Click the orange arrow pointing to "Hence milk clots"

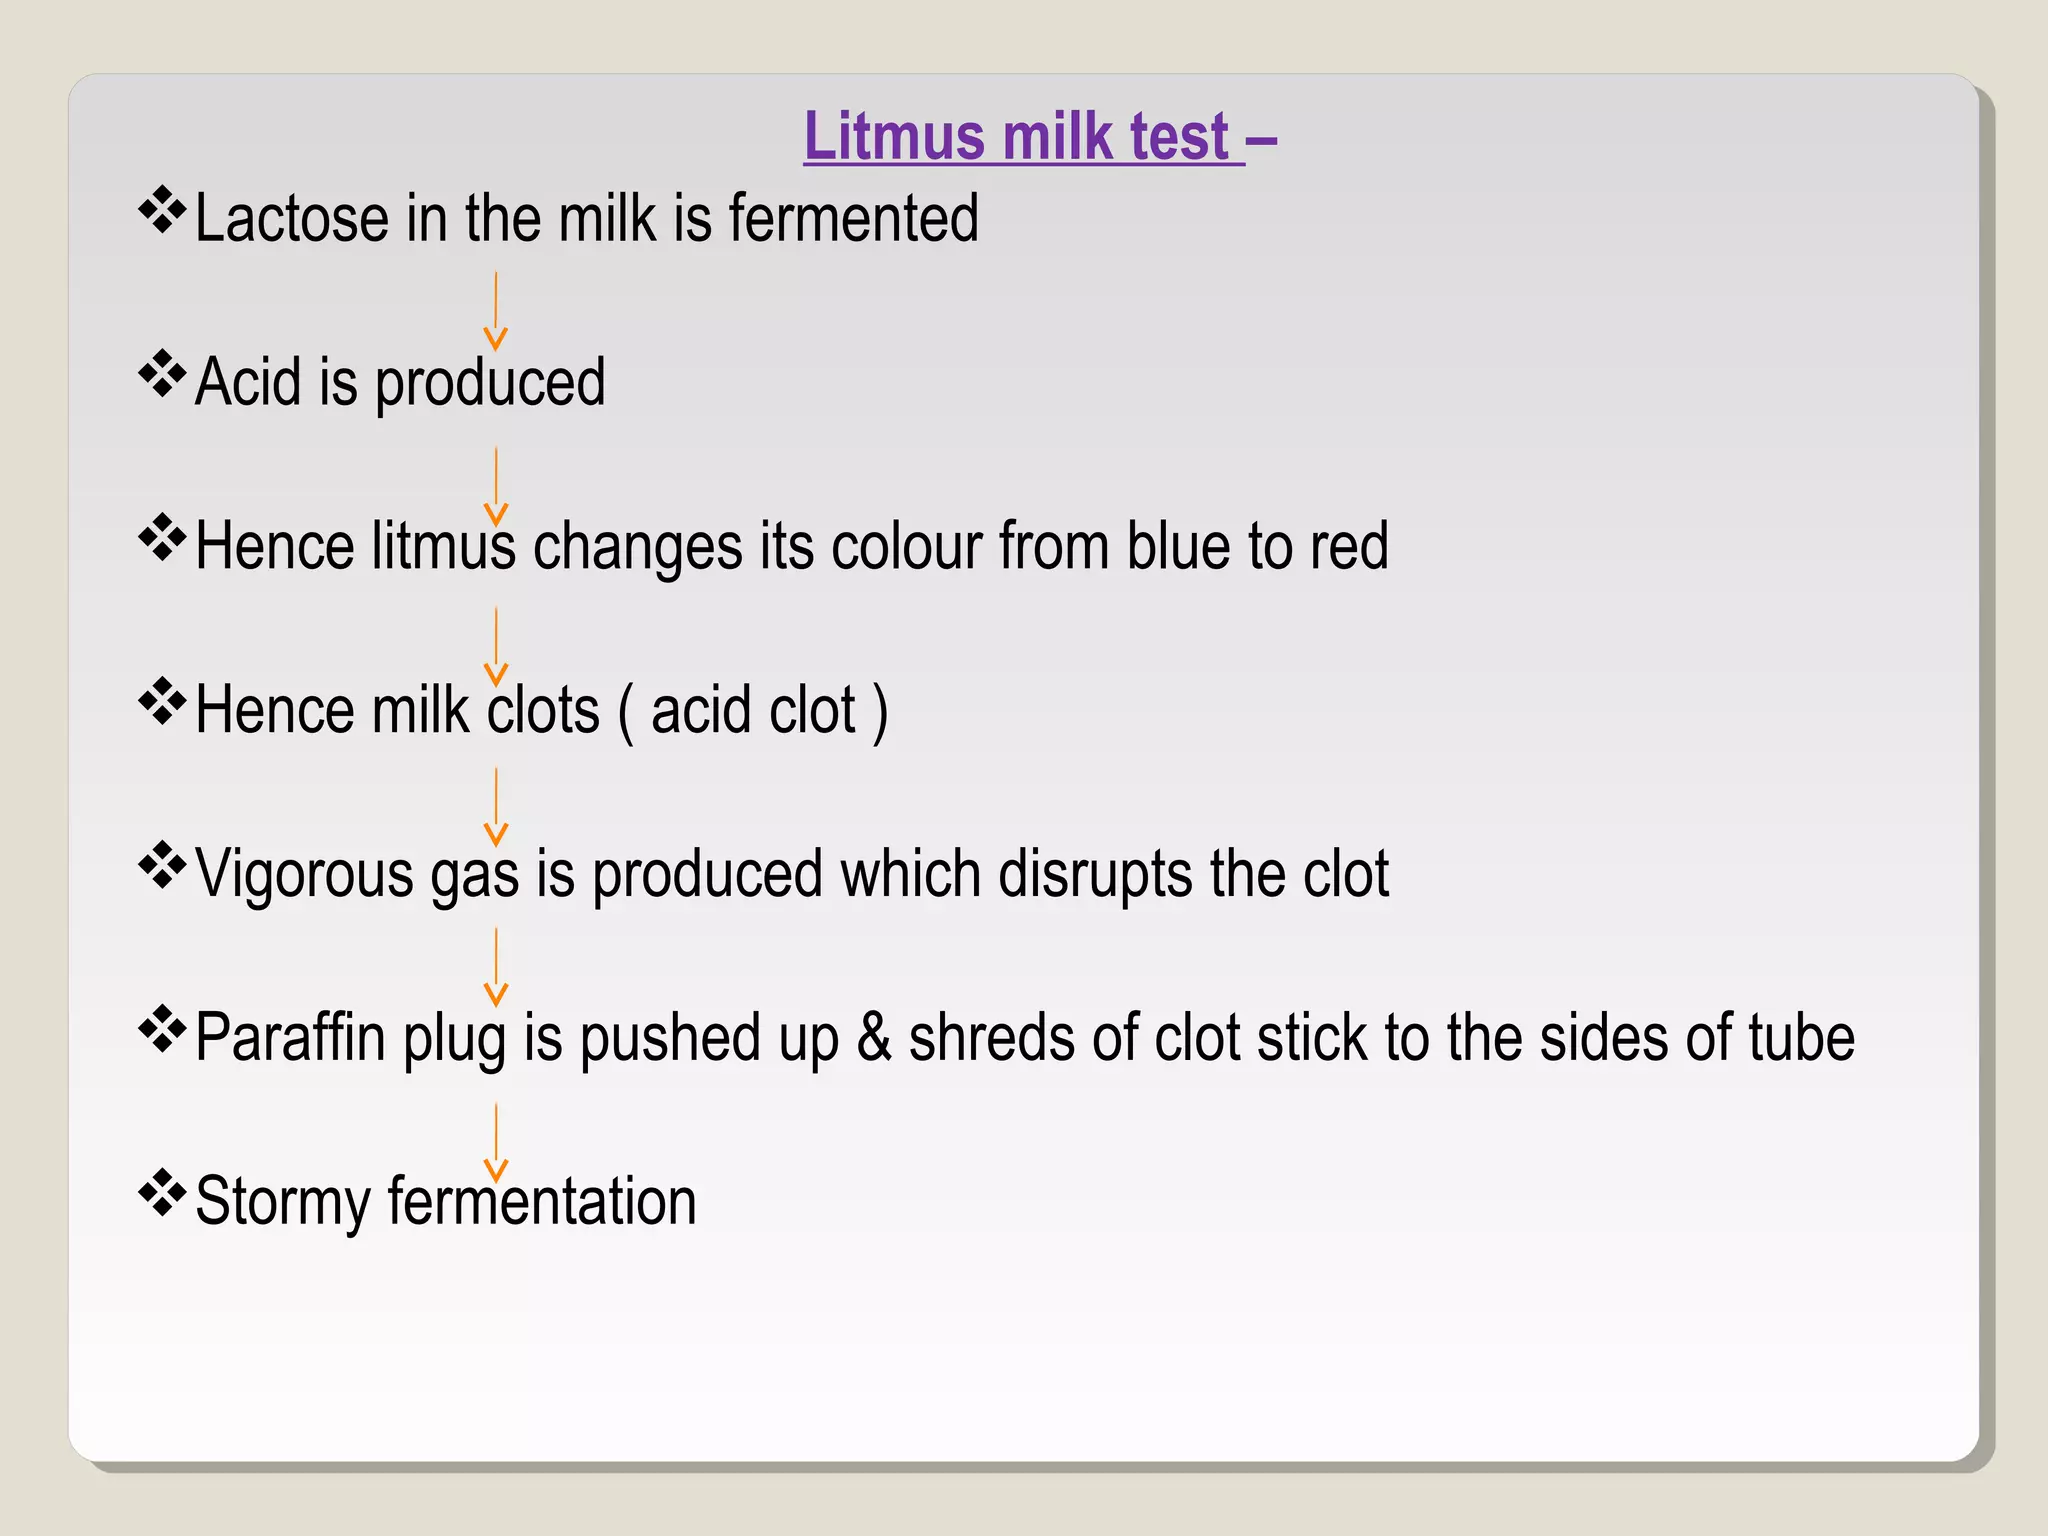pyautogui.click(x=496, y=645)
